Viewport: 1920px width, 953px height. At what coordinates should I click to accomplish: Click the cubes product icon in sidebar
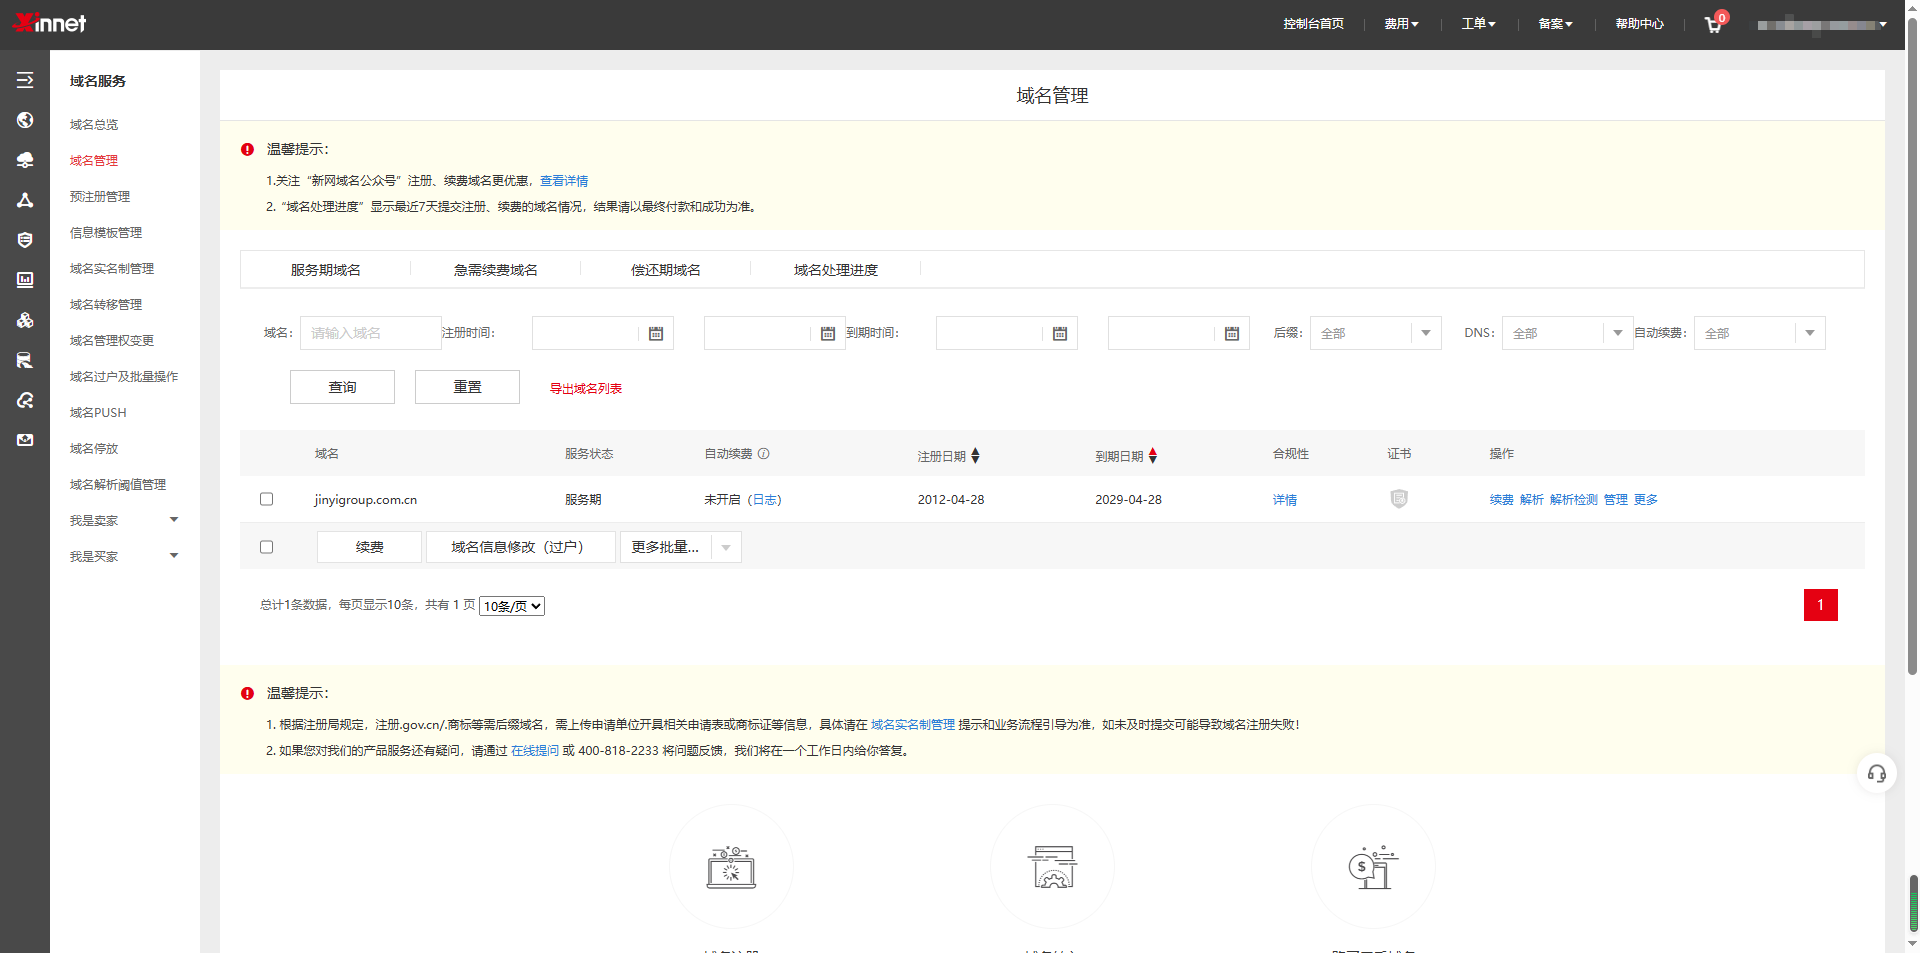[x=26, y=320]
